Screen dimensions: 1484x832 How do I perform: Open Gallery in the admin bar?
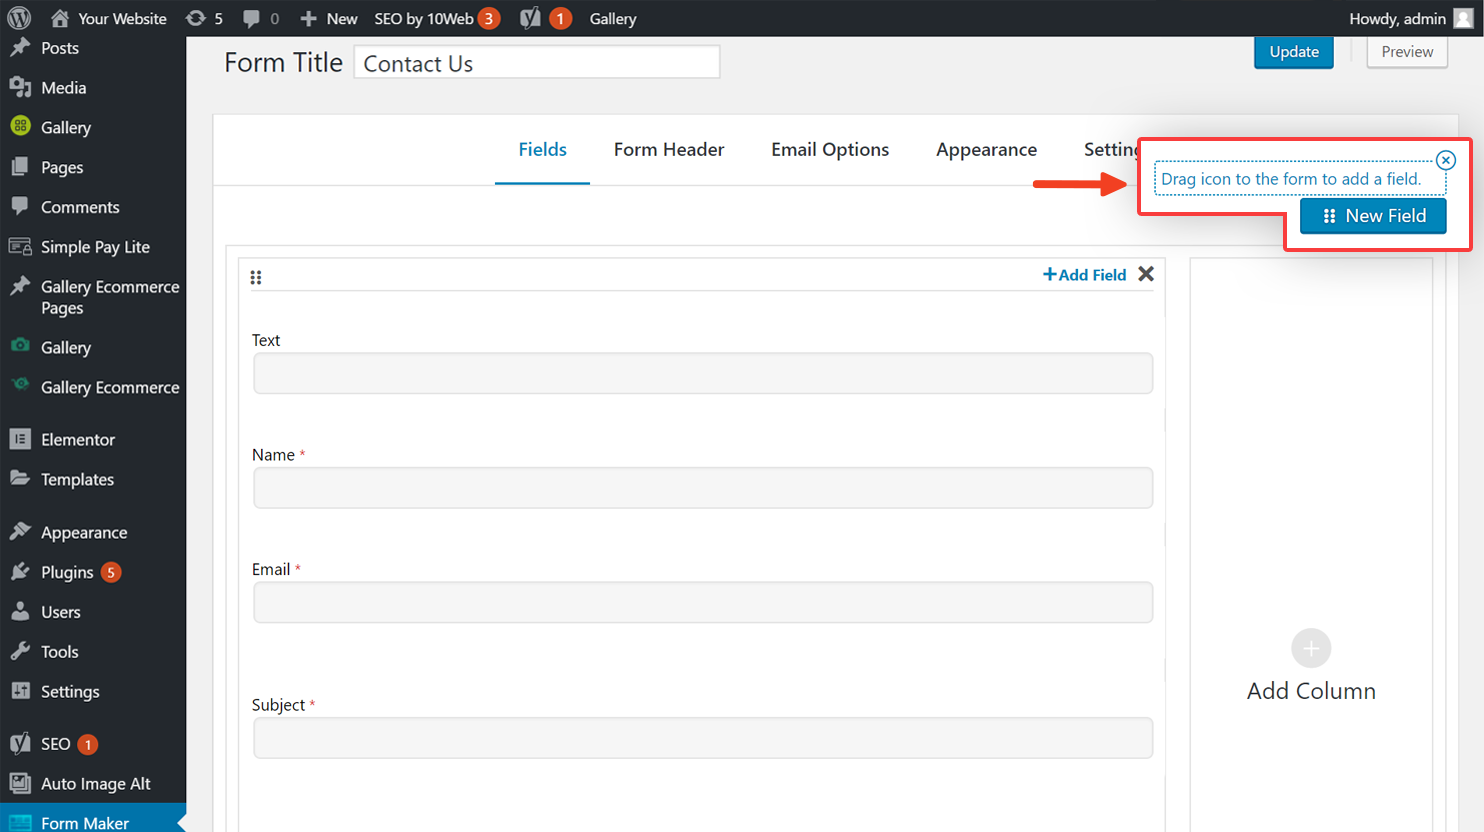pyautogui.click(x=613, y=18)
